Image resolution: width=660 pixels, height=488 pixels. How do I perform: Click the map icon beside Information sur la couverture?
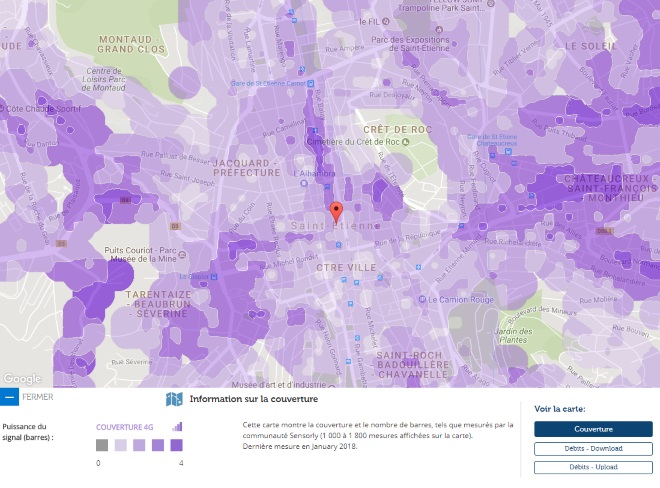[174, 399]
